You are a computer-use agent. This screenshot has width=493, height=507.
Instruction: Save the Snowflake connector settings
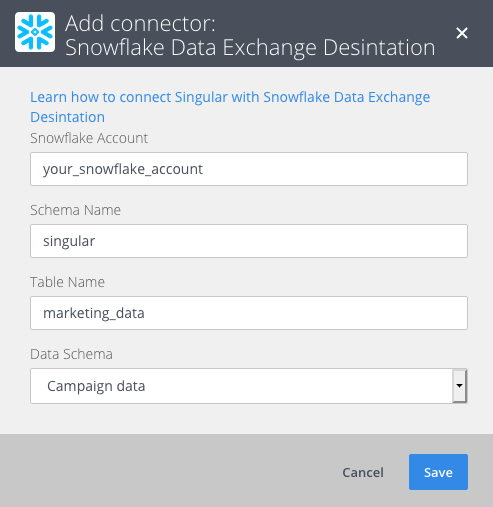pos(438,472)
